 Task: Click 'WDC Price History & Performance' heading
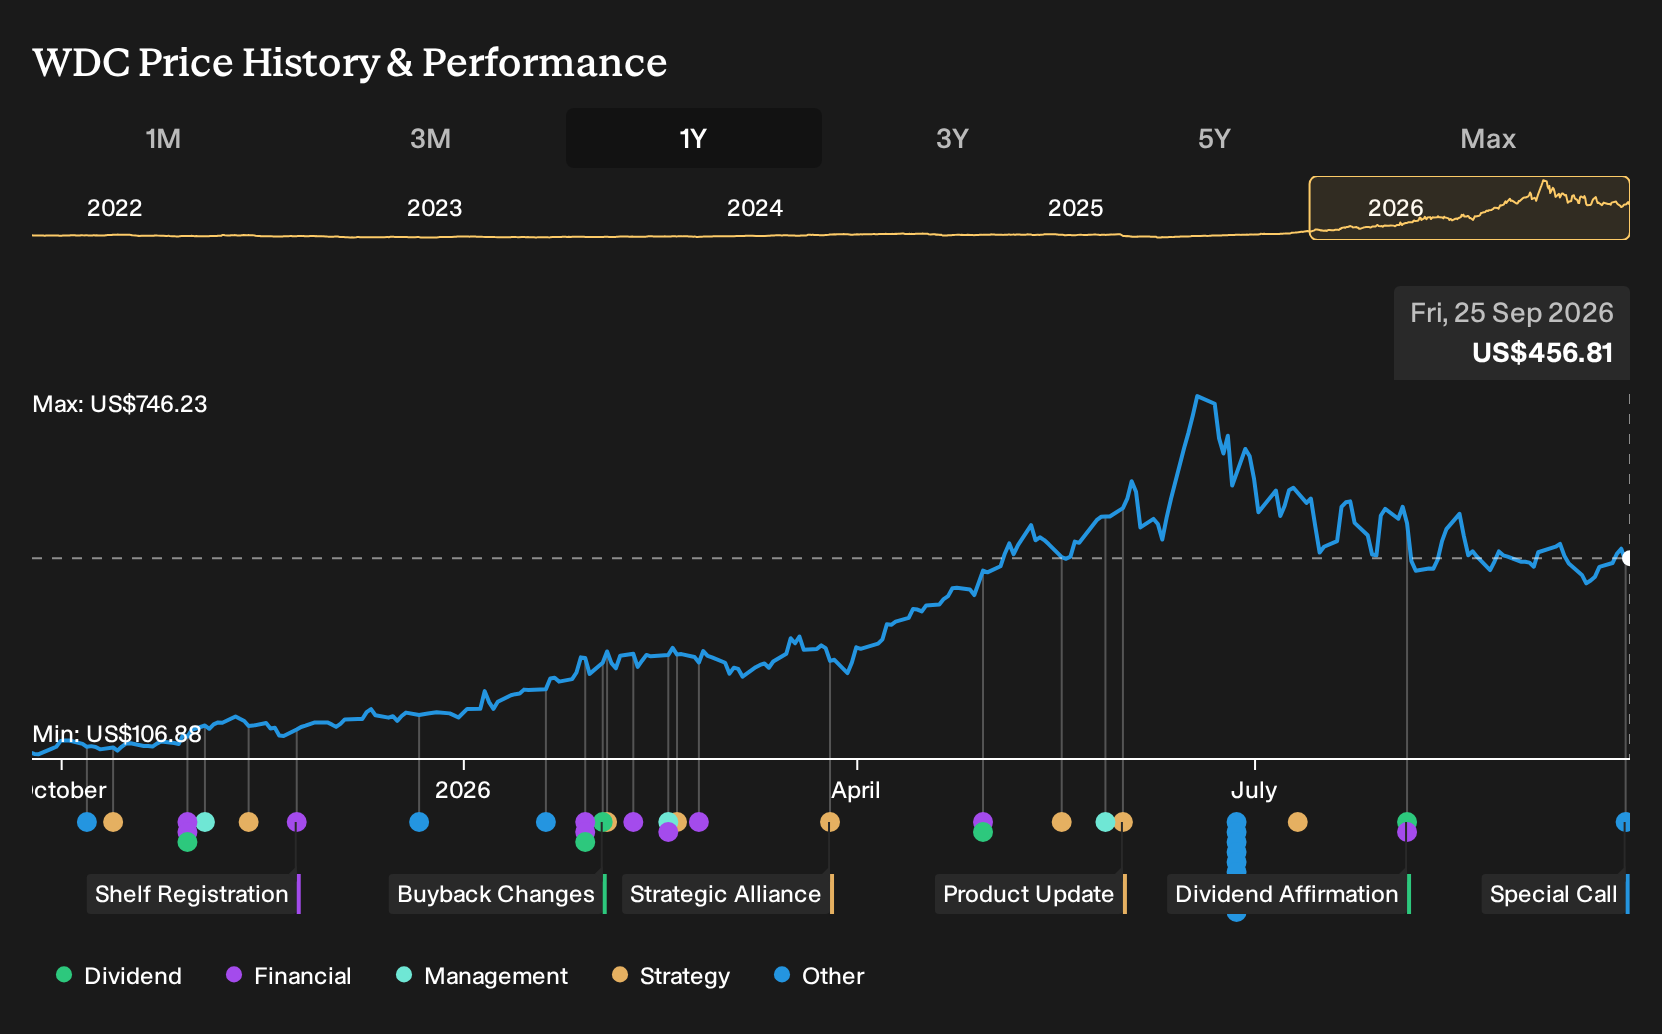coord(350,62)
